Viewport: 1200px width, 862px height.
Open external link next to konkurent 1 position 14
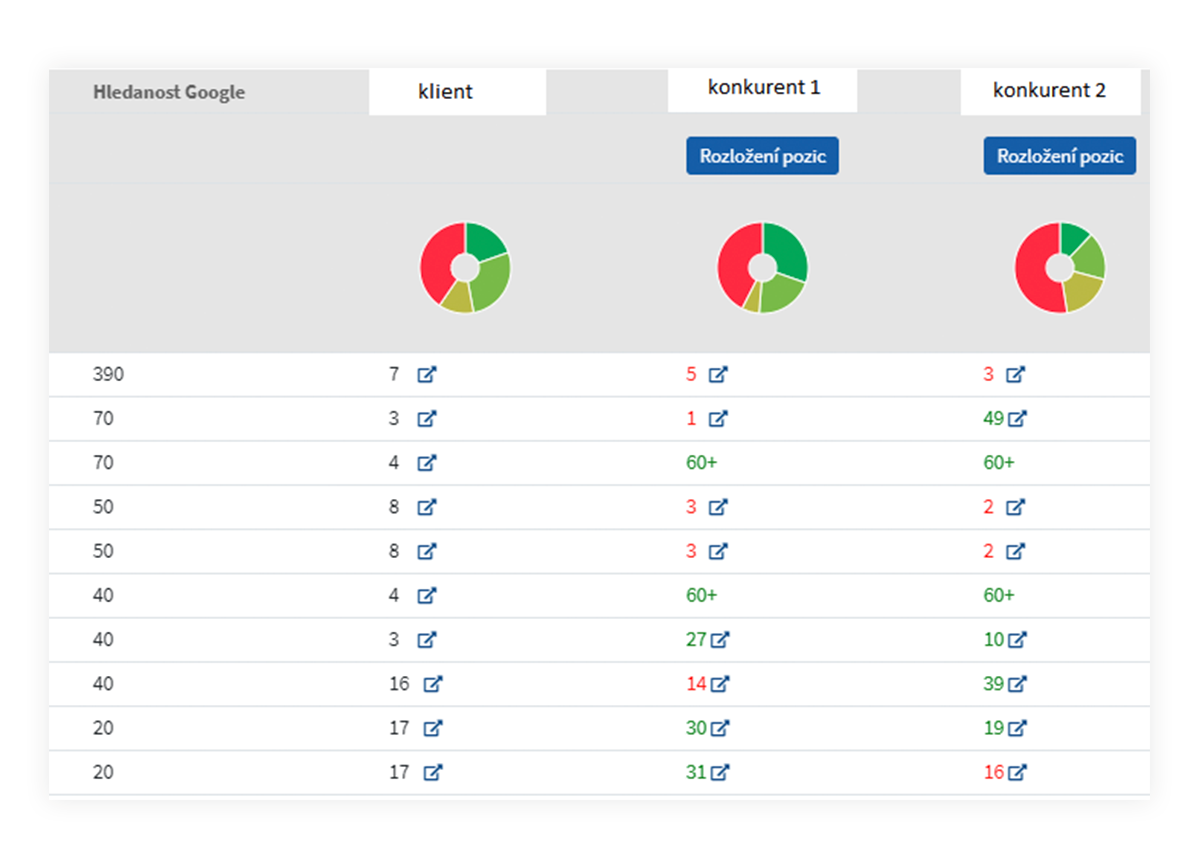point(719,684)
